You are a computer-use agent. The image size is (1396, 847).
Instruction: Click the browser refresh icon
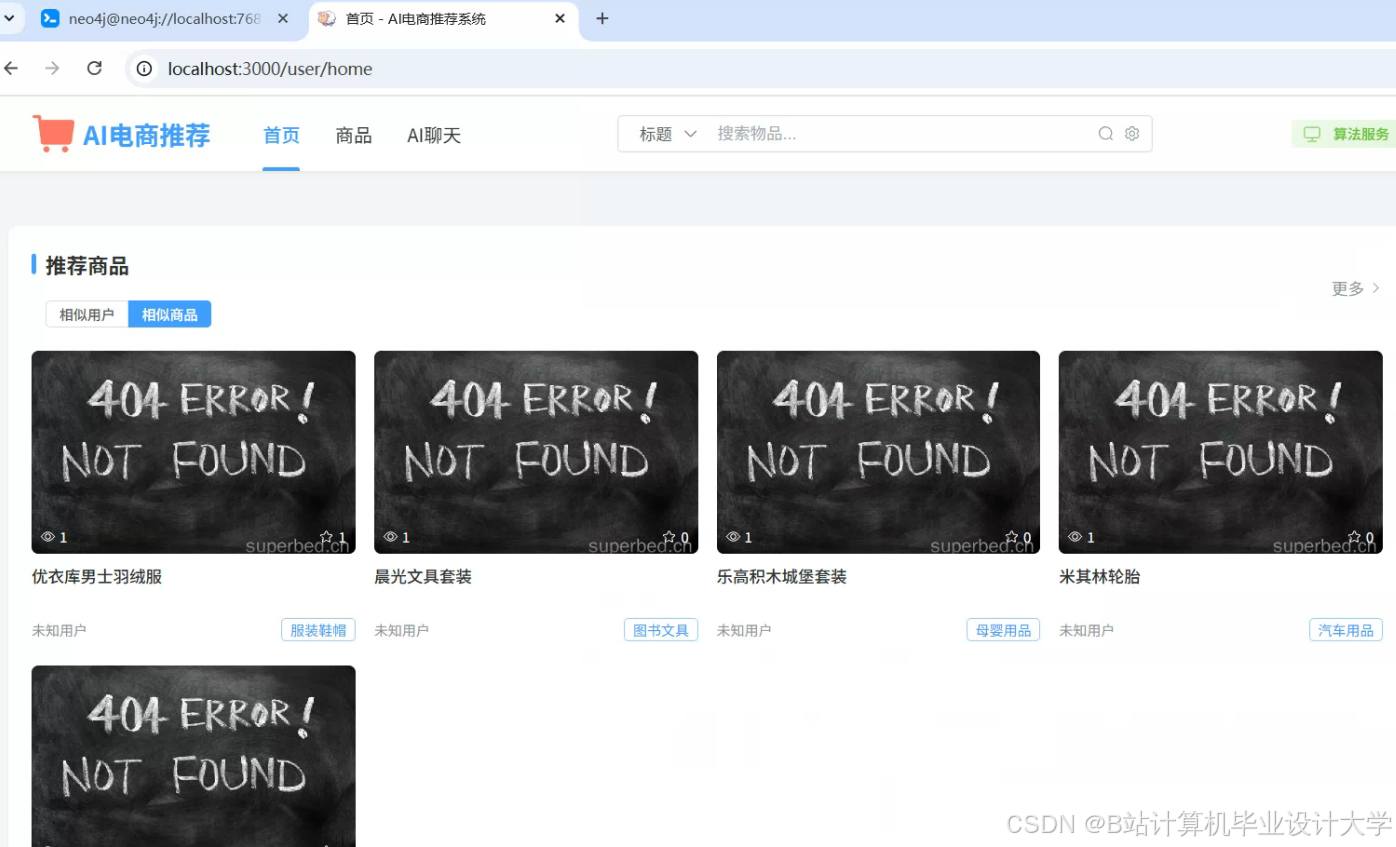click(94, 68)
